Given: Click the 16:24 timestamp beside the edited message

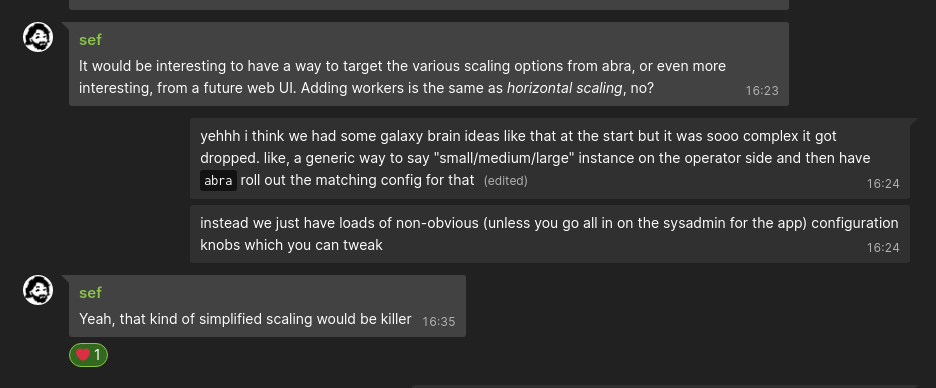Looking at the screenshot, I should tap(883, 184).
